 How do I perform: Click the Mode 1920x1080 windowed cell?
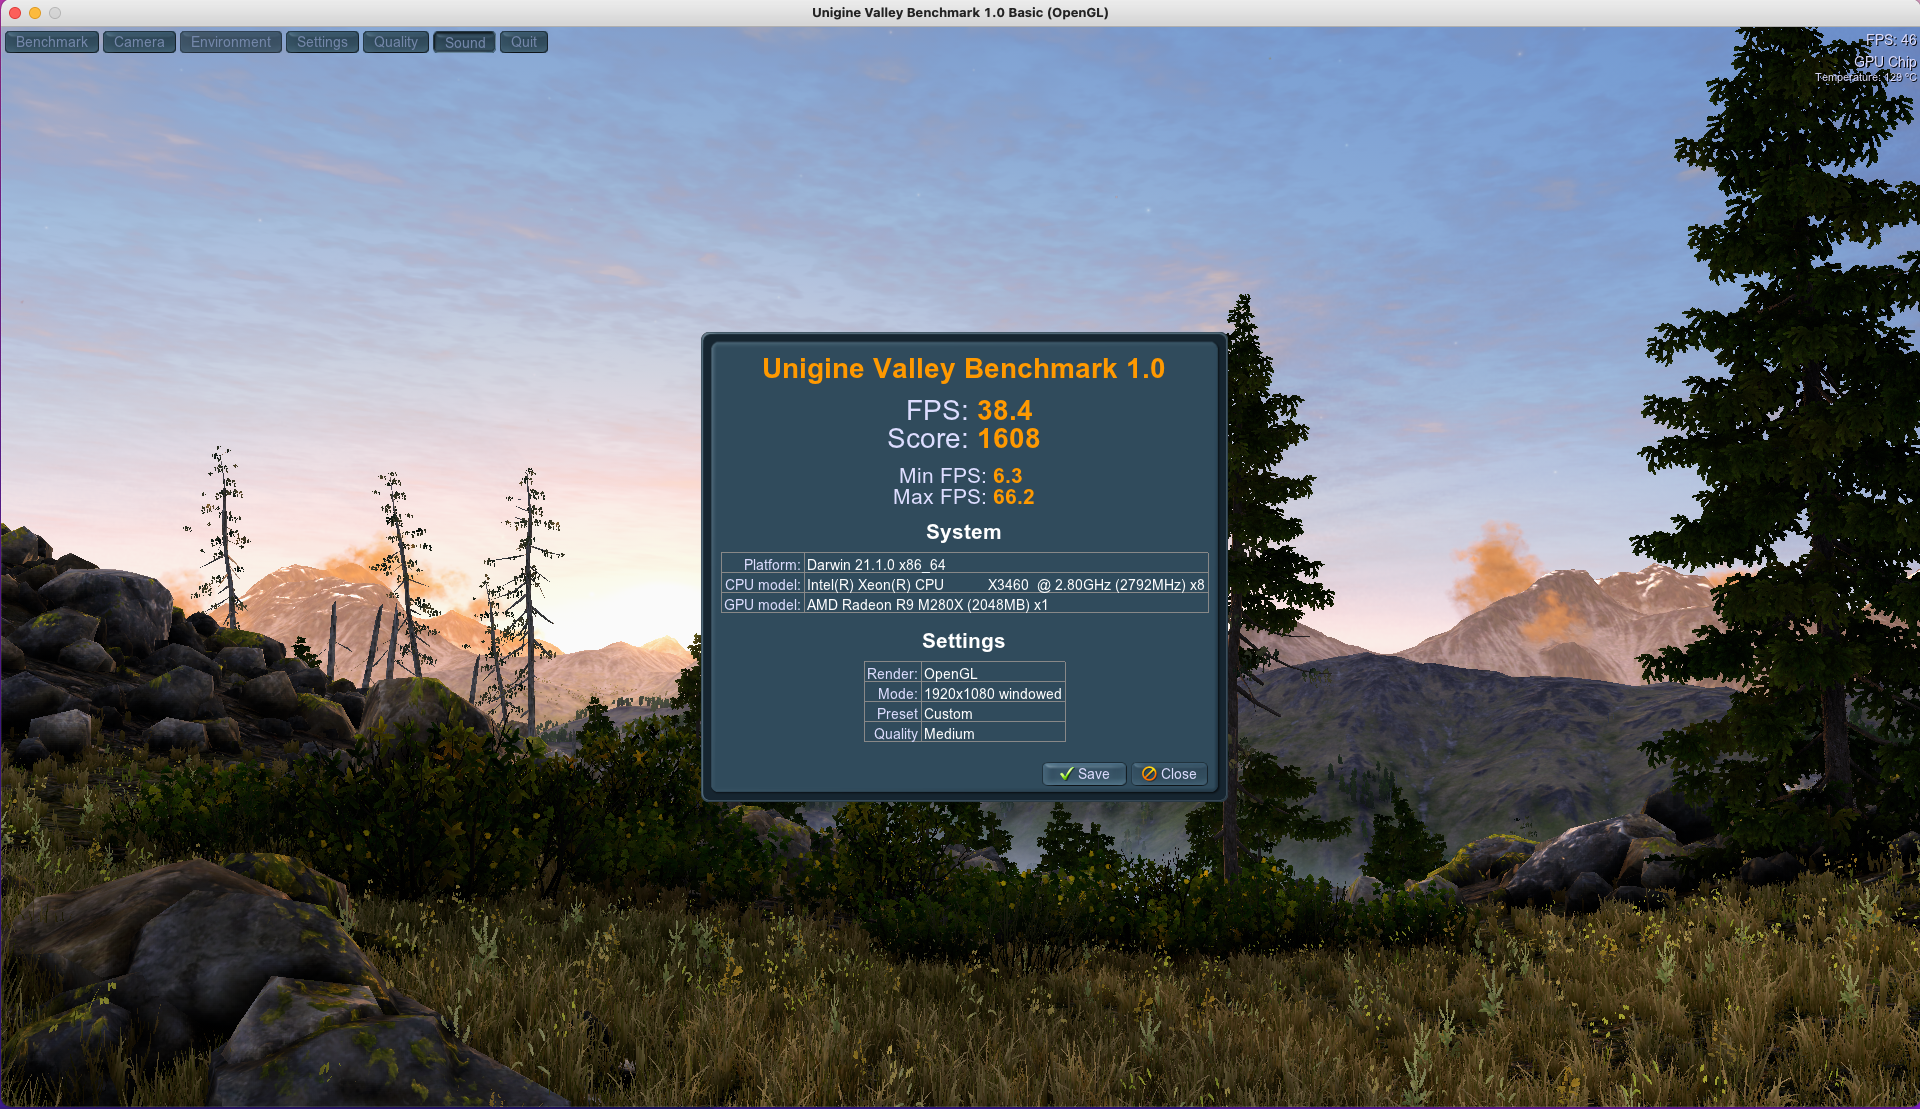(x=992, y=694)
